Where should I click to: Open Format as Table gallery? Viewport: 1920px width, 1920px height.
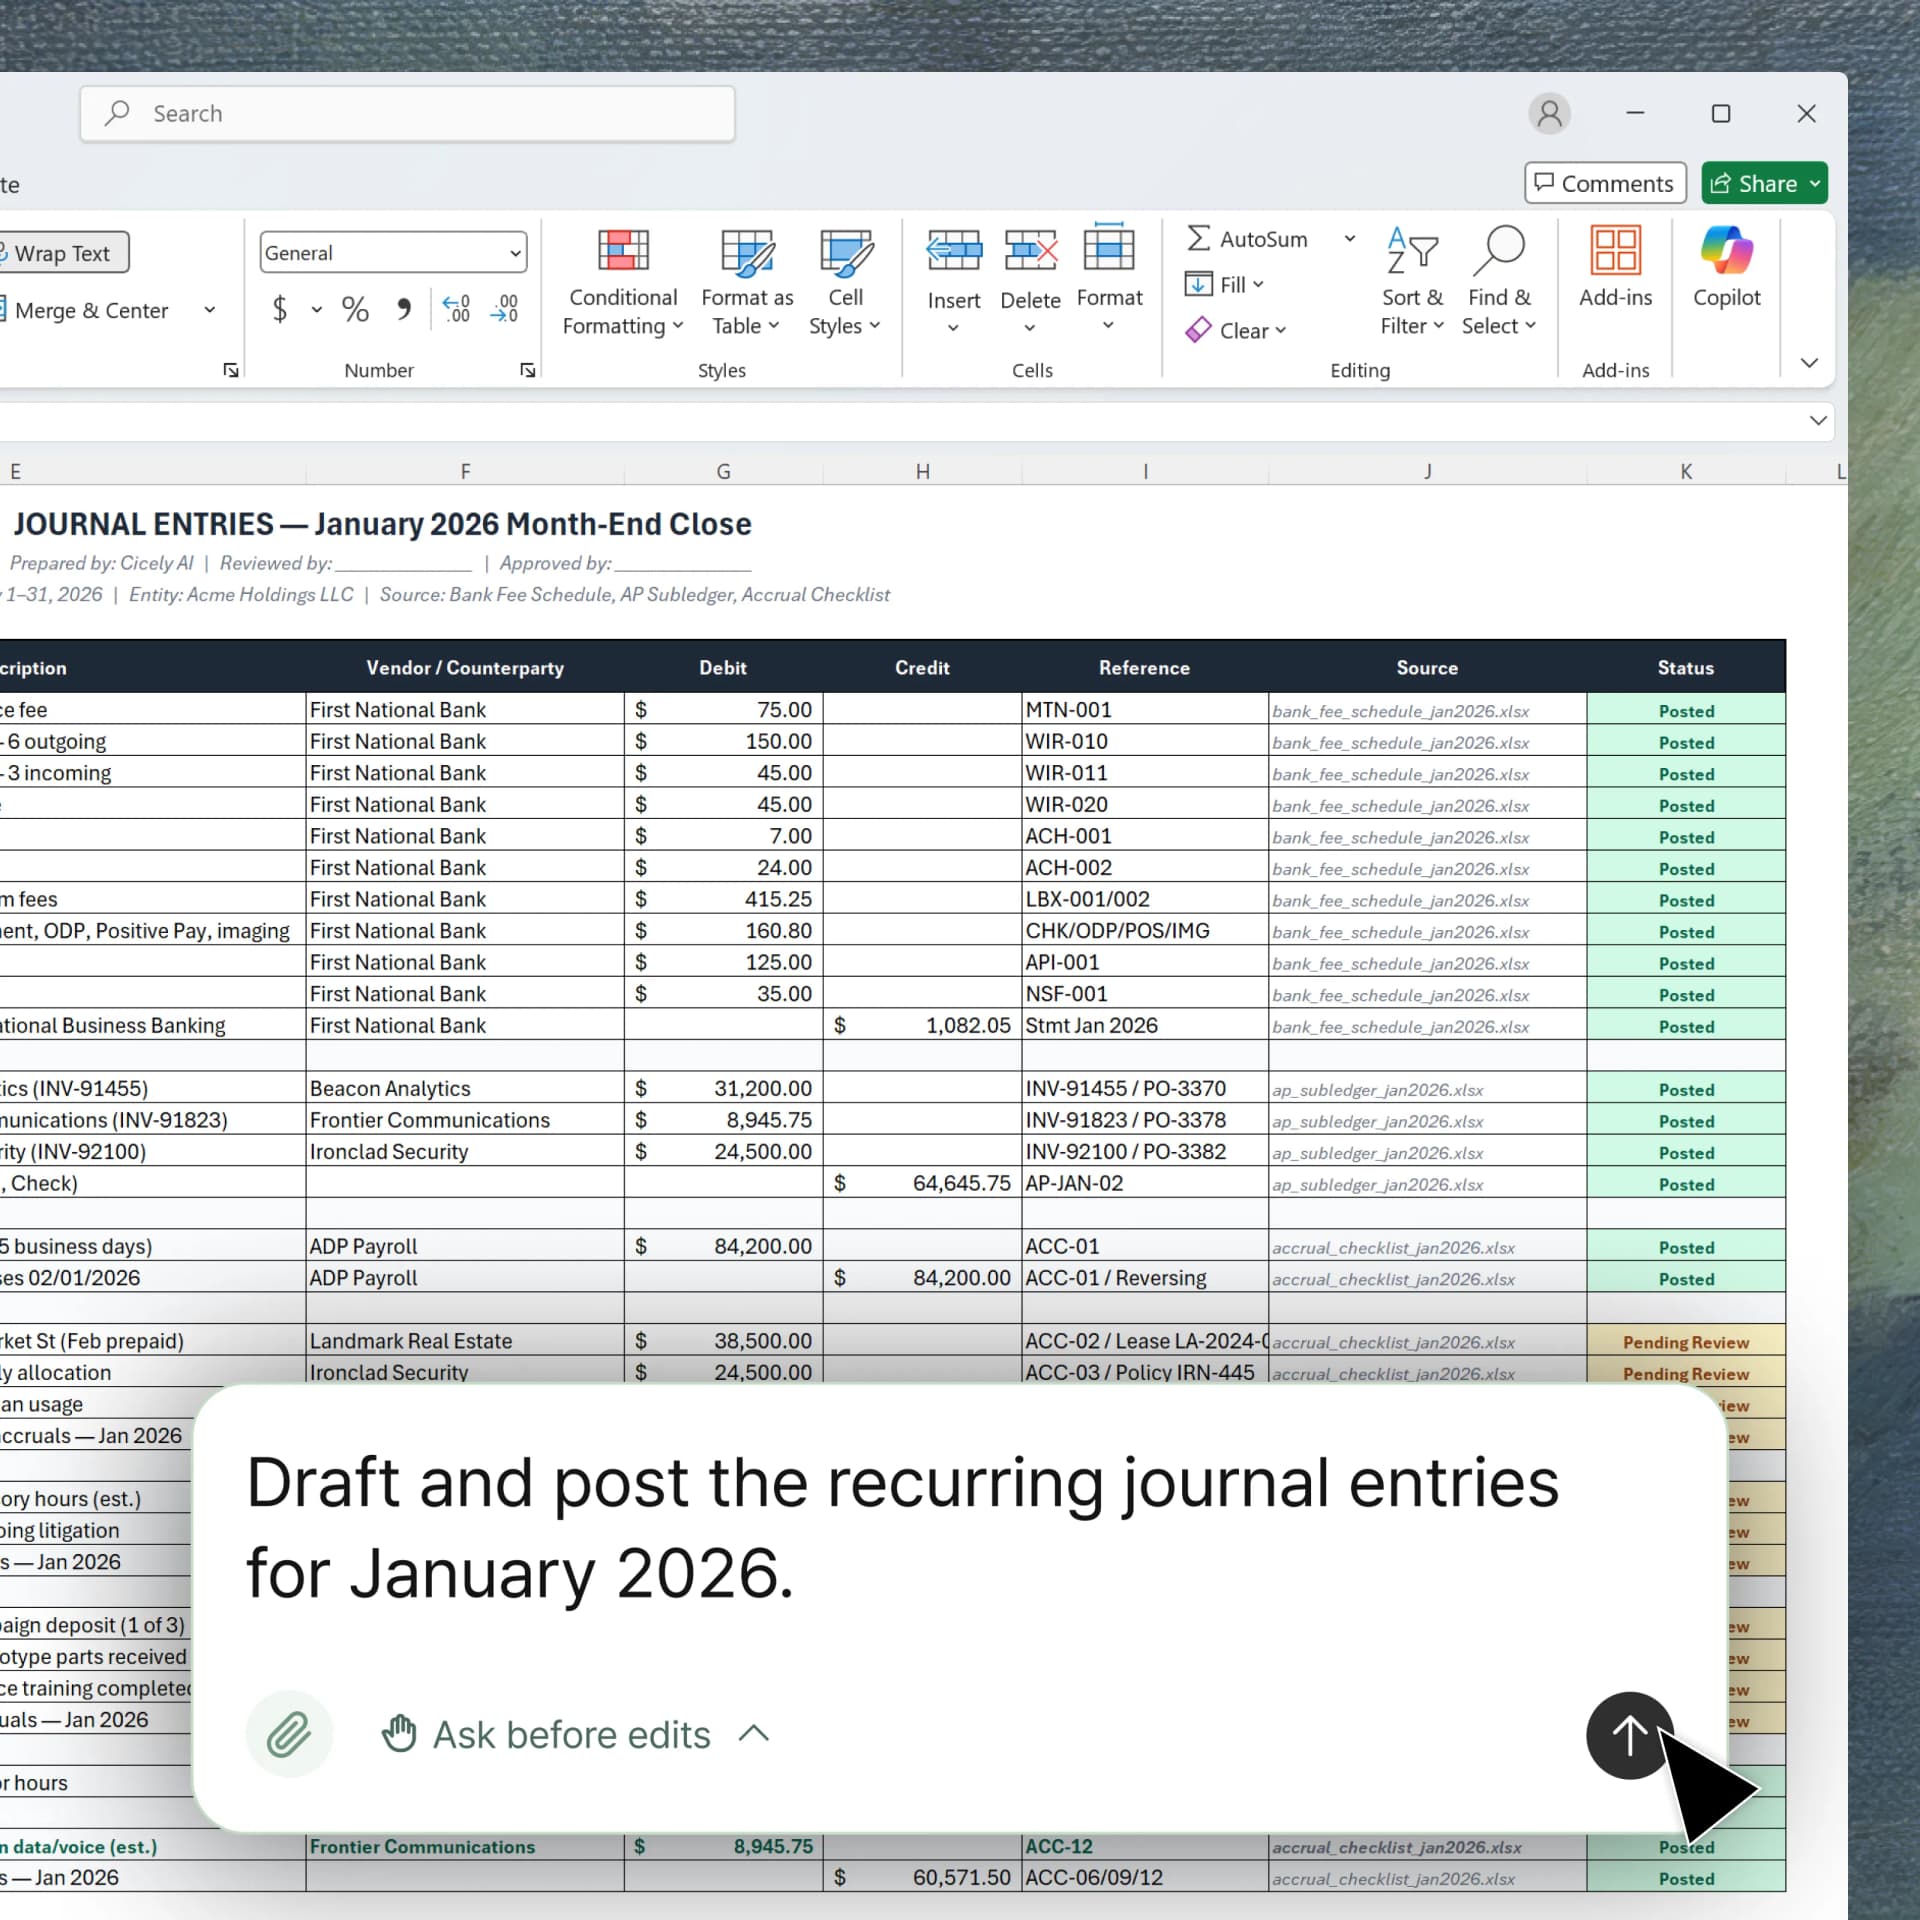coord(746,251)
